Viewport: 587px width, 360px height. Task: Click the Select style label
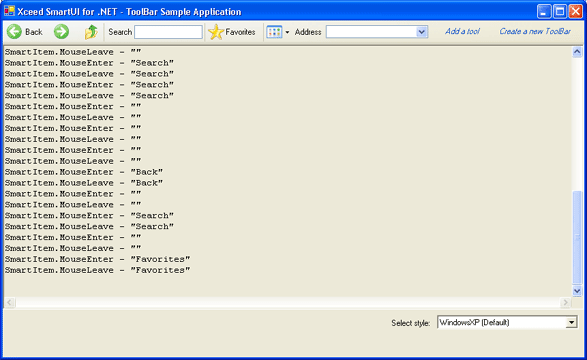(411, 323)
